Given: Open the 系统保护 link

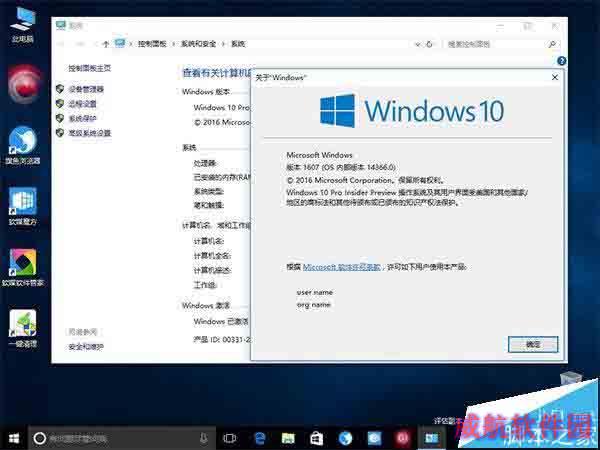Looking at the screenshot, I should 82,118.
